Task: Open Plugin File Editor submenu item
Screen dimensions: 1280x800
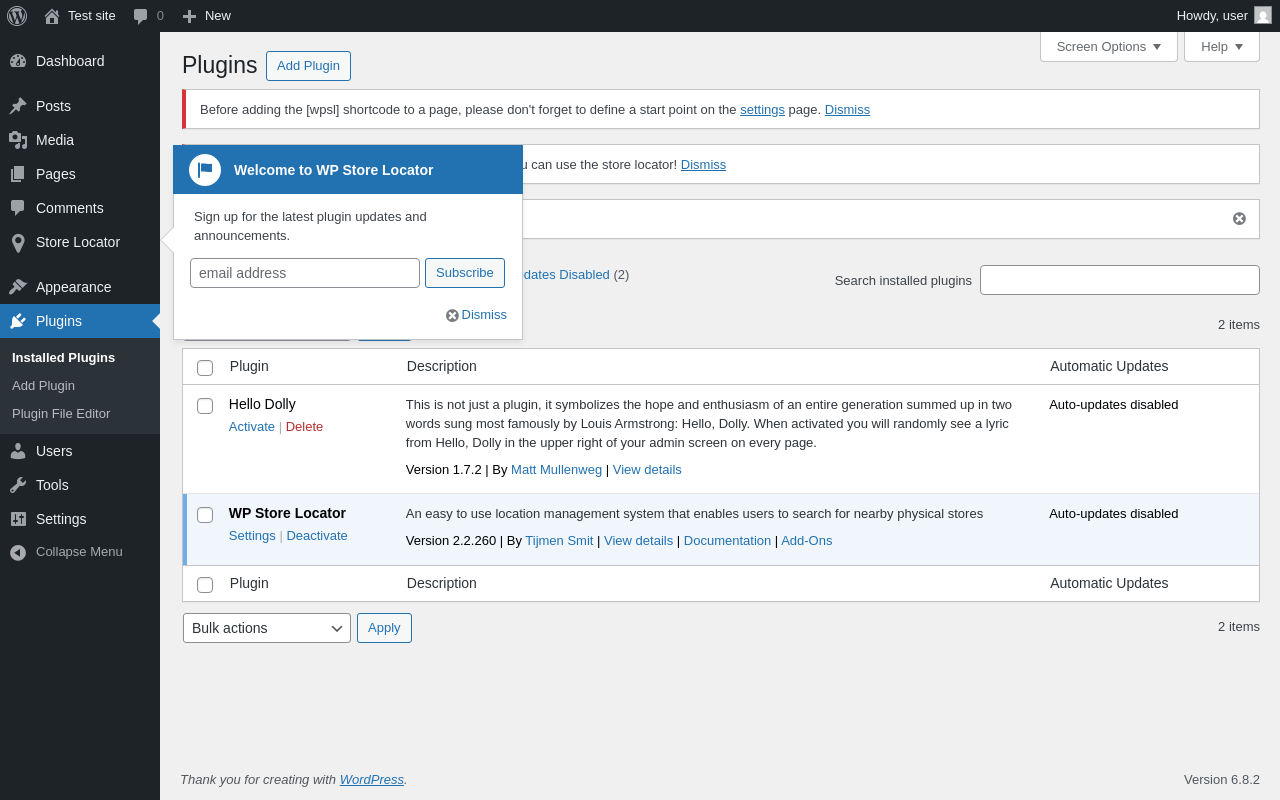Action: 61,413
